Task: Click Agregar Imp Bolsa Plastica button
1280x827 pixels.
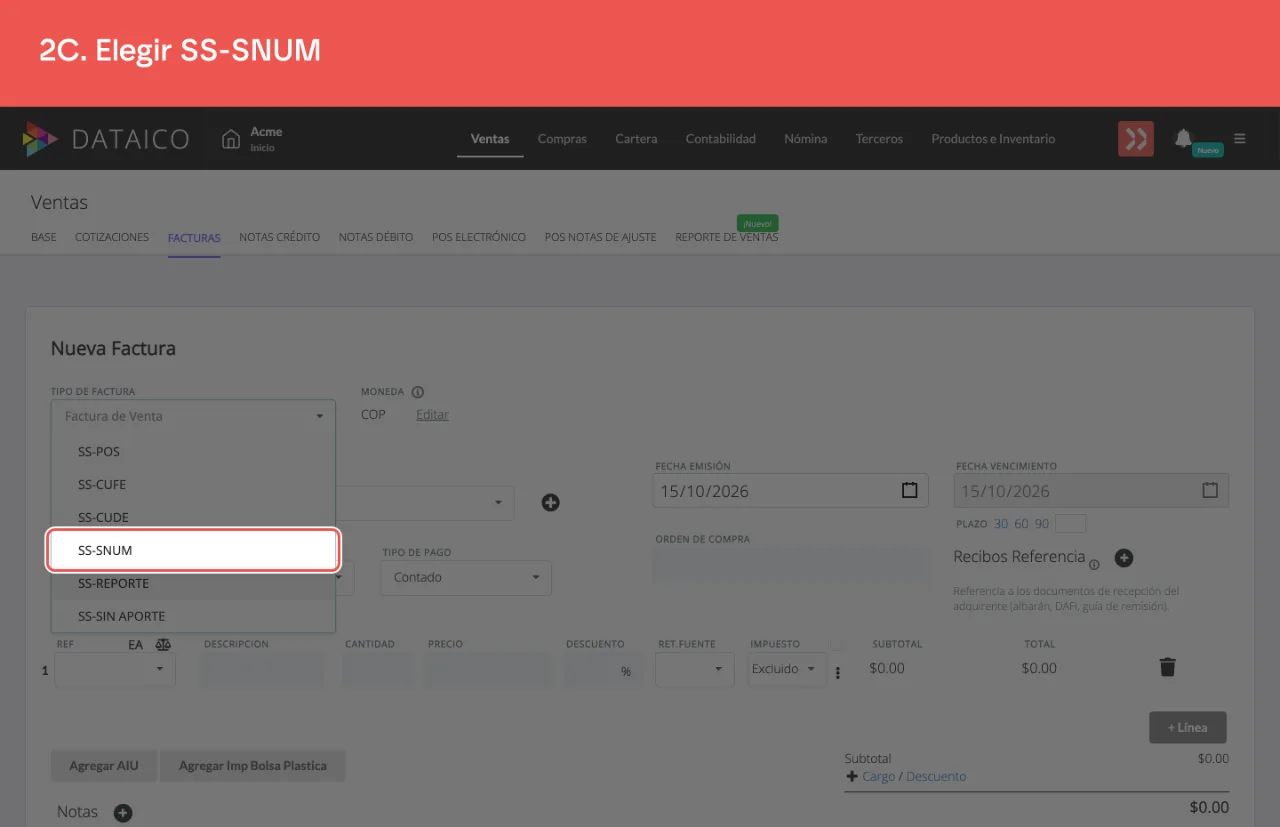Action: (x=253, y=765)
